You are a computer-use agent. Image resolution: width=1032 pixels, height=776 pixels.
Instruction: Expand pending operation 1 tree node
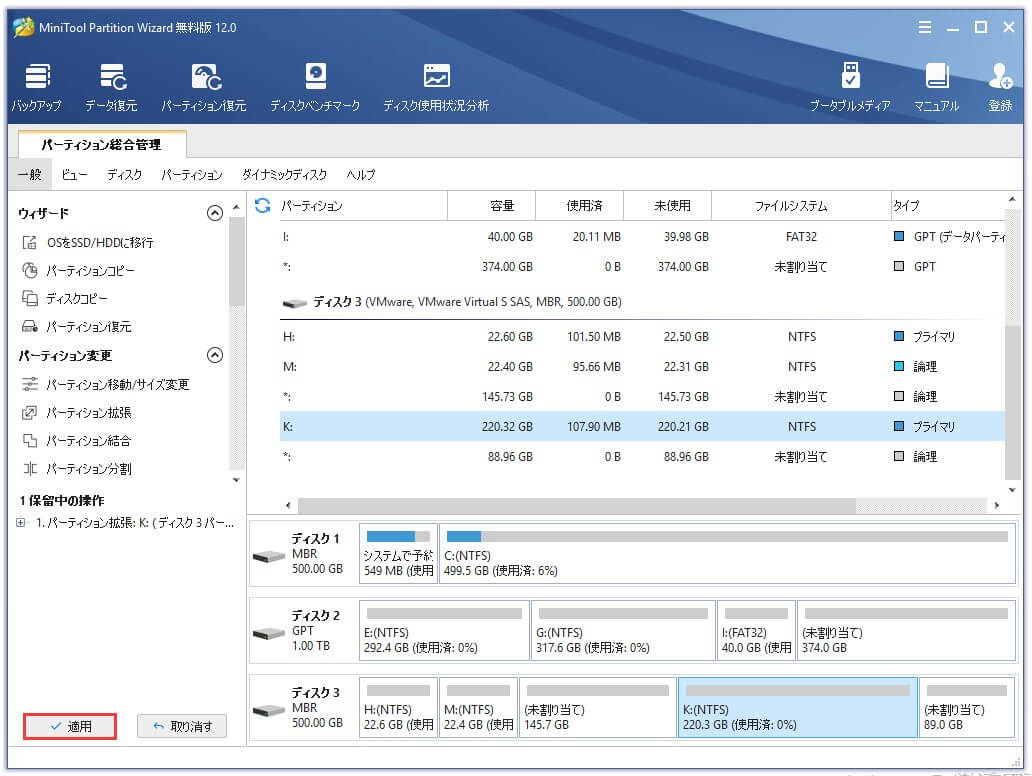(22, 522)
